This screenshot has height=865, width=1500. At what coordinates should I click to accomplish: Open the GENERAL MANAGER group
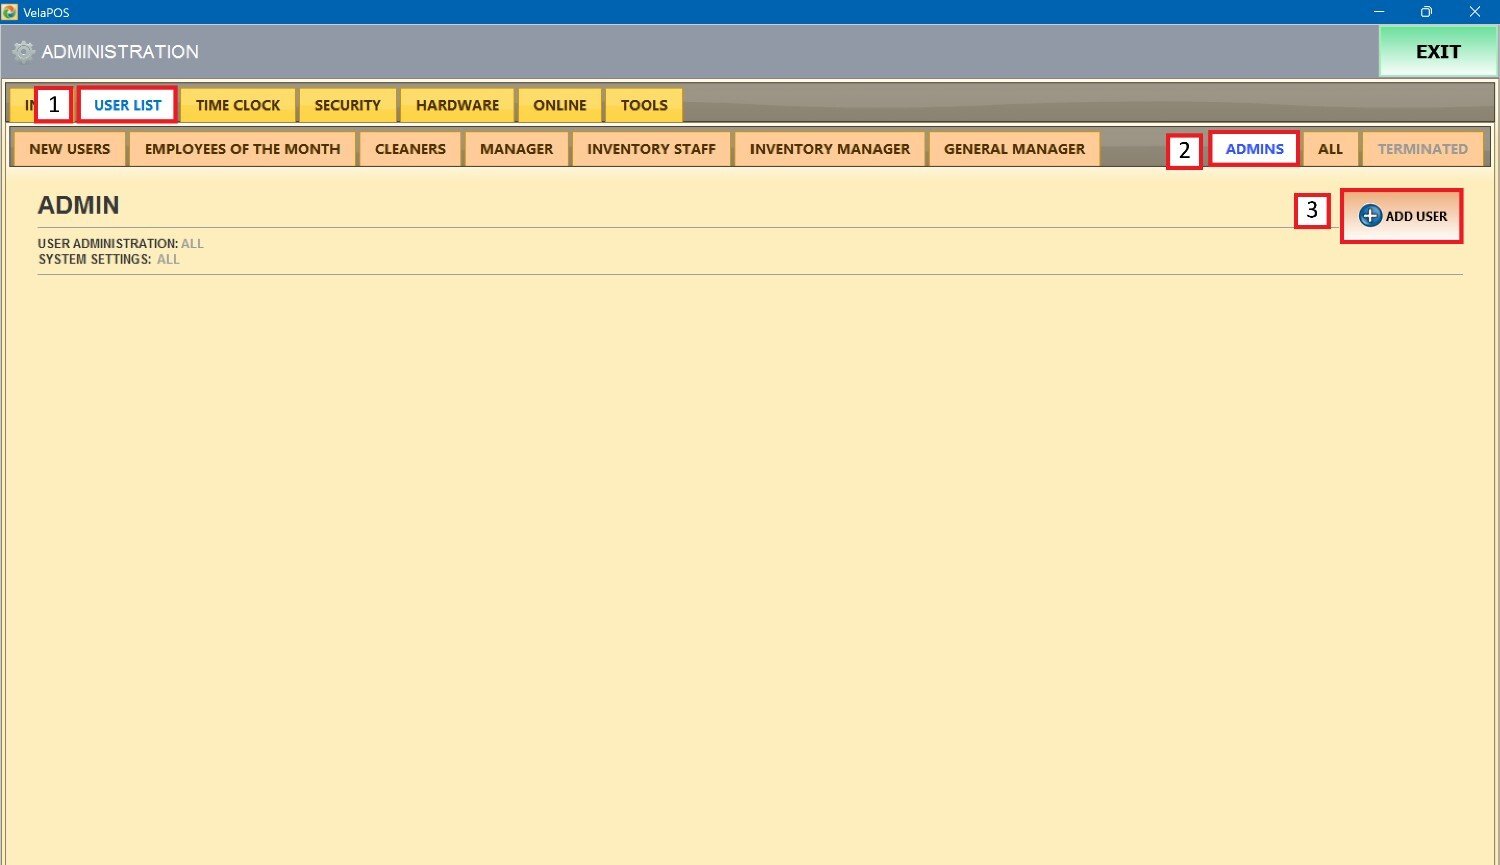(x=1014, y=149)
